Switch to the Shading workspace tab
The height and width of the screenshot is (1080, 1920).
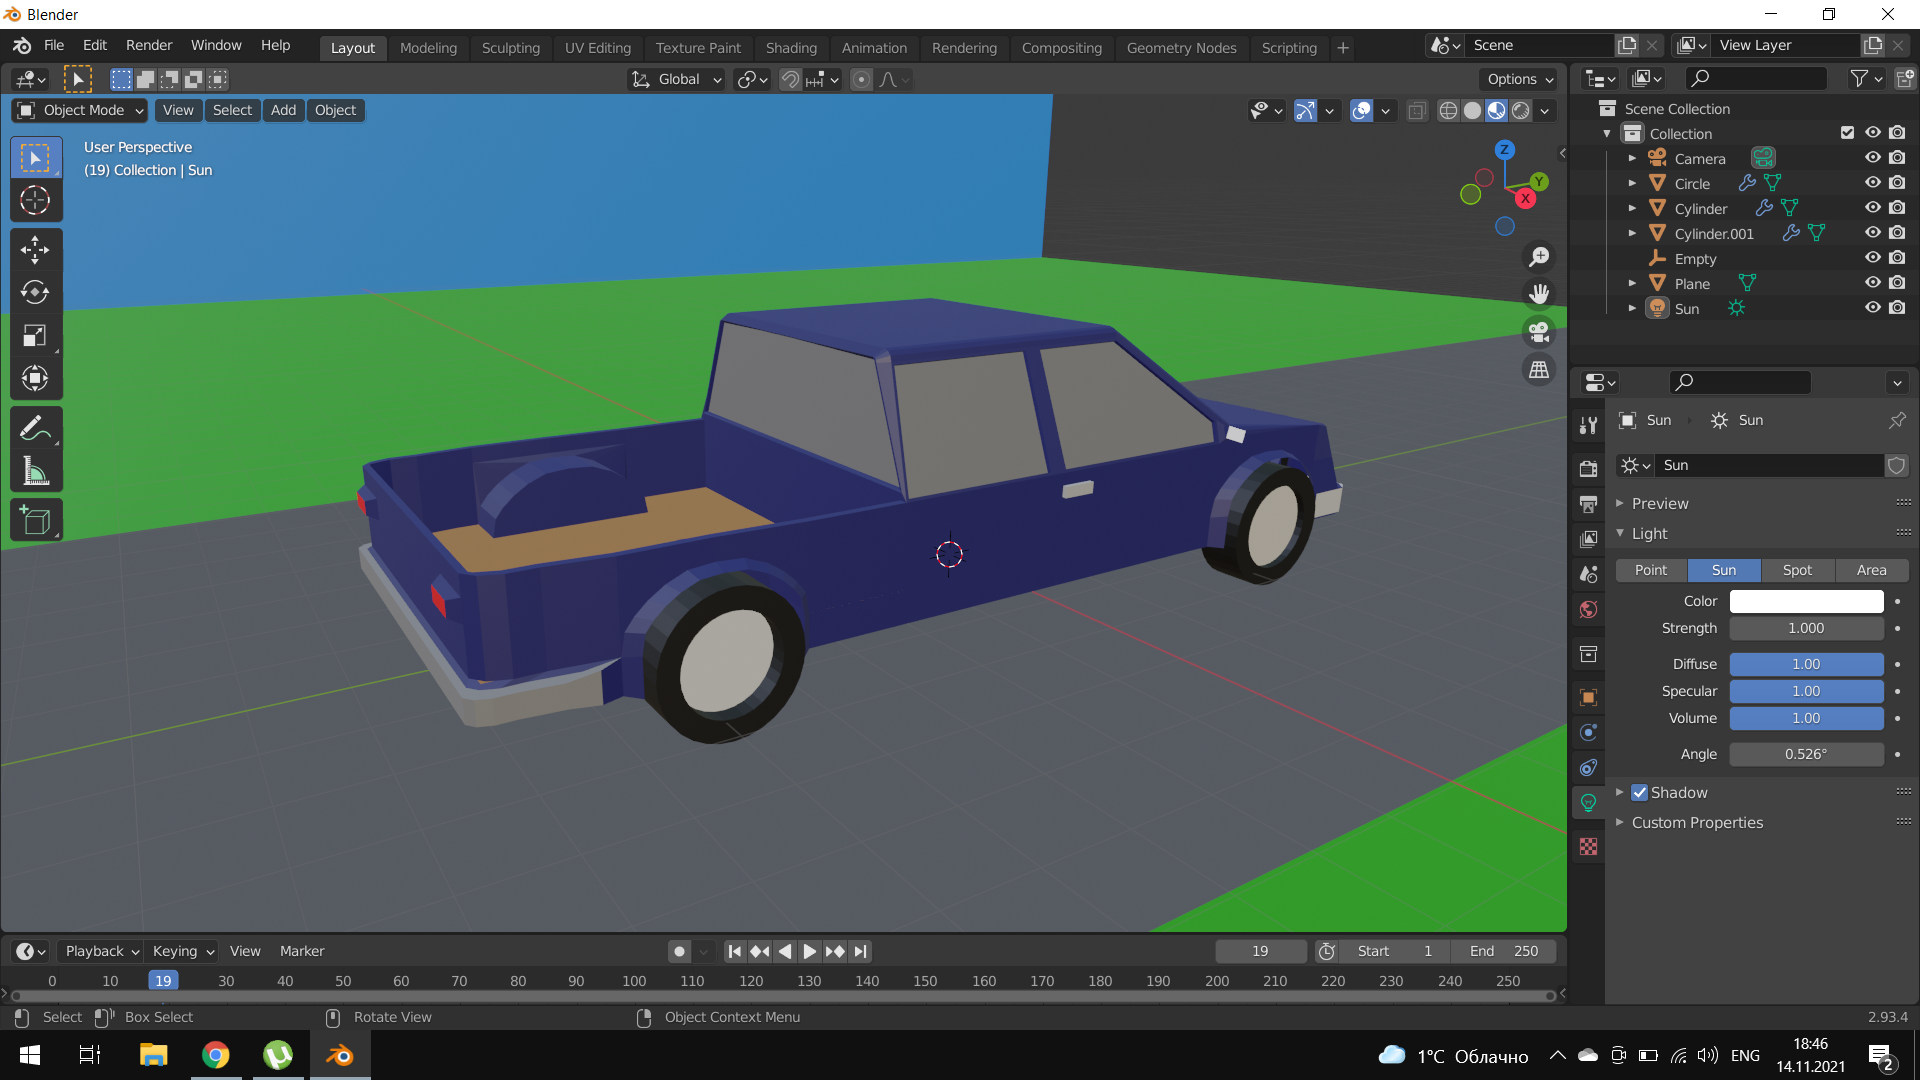click(791, 47)
